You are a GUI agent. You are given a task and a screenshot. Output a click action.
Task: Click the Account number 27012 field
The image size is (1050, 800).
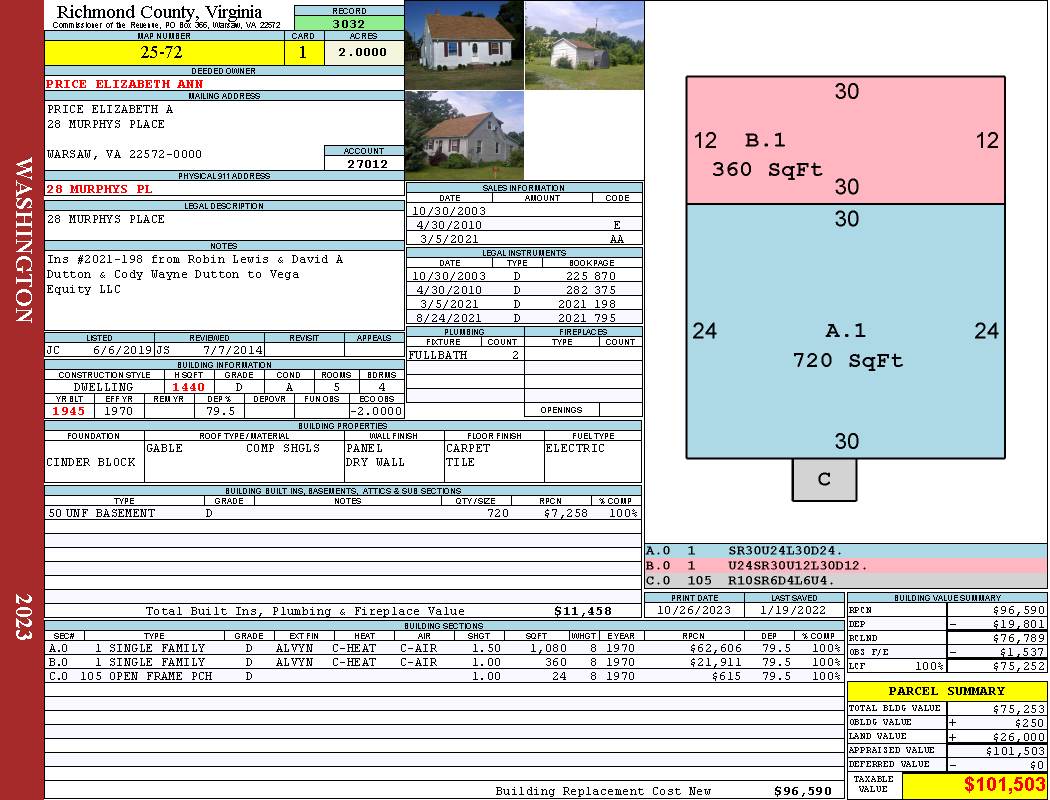pyautogui.click(x=364, y=163)
